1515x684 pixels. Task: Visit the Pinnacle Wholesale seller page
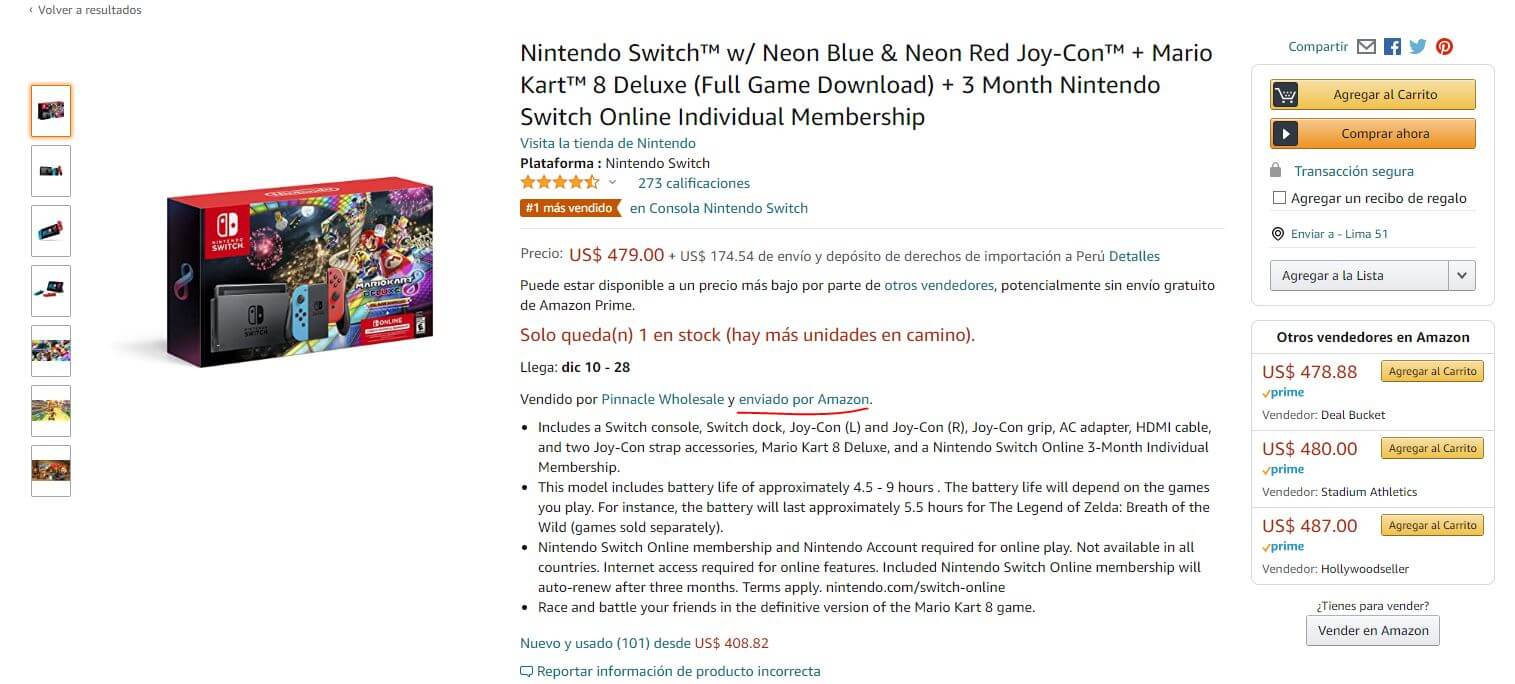(x=663, y=399)
